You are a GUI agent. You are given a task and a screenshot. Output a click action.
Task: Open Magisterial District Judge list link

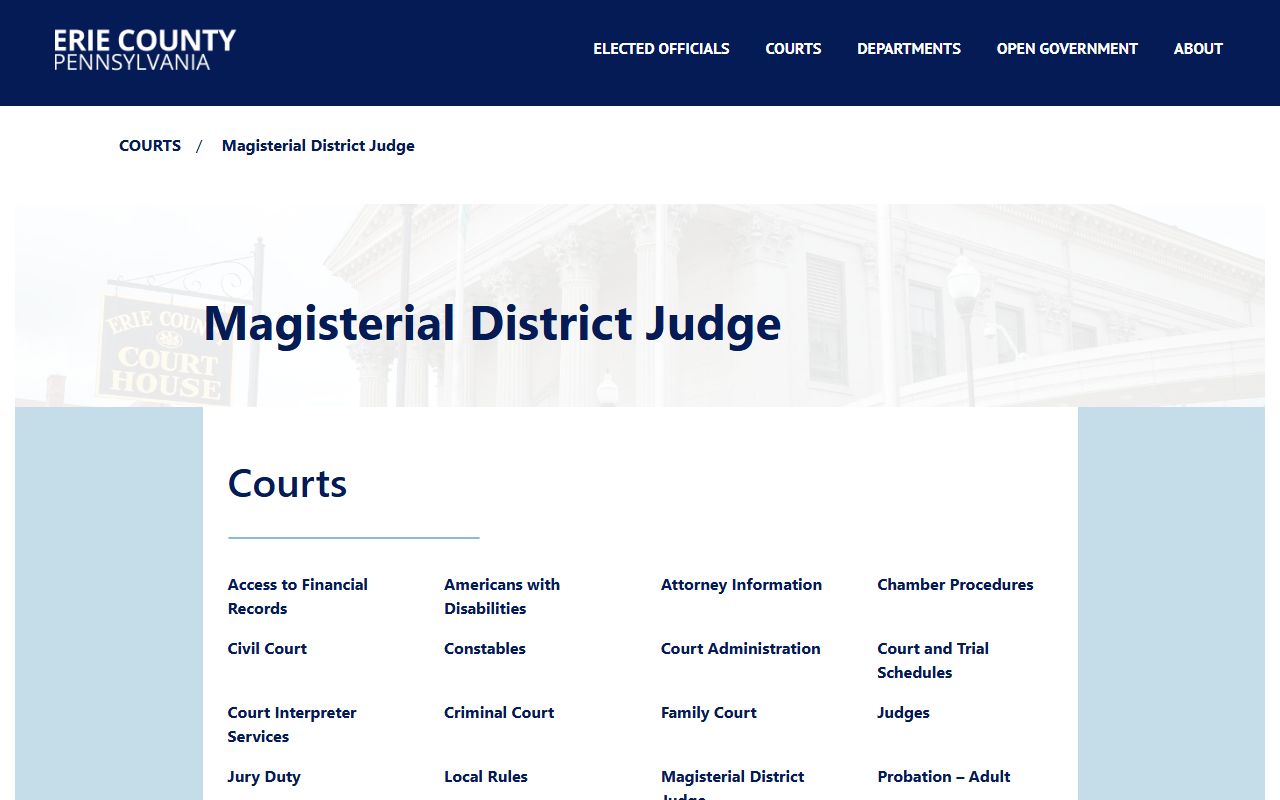(733, 786)
